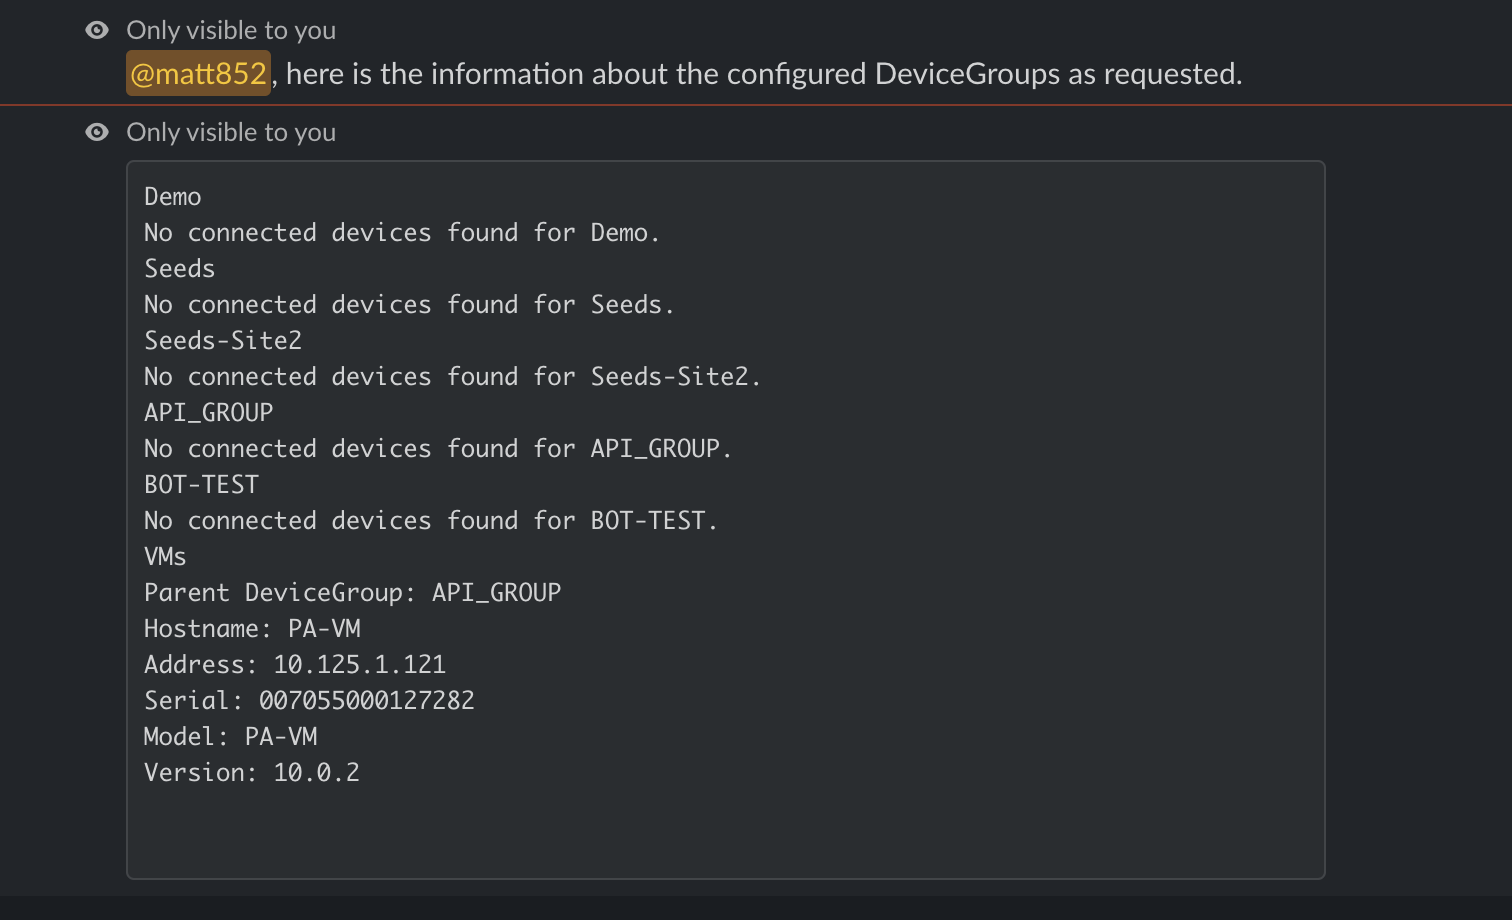This screenshot has width=1512, height=920.
Task: Click the red divider line between messages
Action: [756, 104]
